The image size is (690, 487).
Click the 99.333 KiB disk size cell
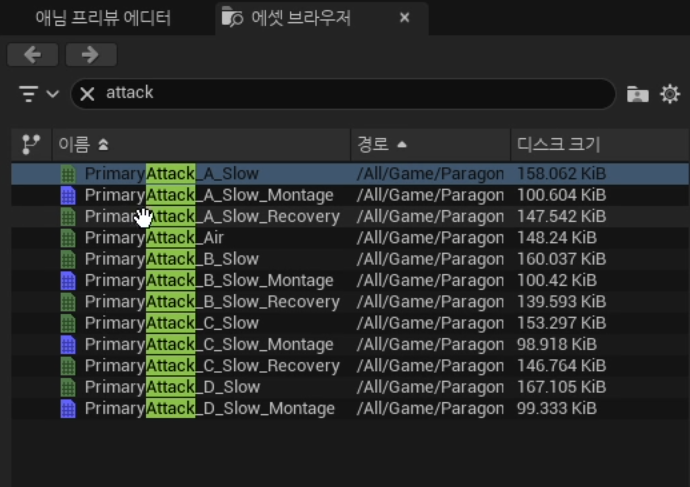pos(557,408)
